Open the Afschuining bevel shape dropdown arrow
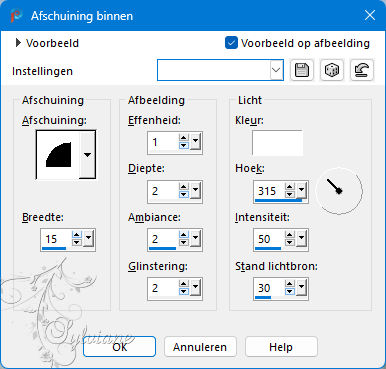386x369 pixels. pos(88,155)
